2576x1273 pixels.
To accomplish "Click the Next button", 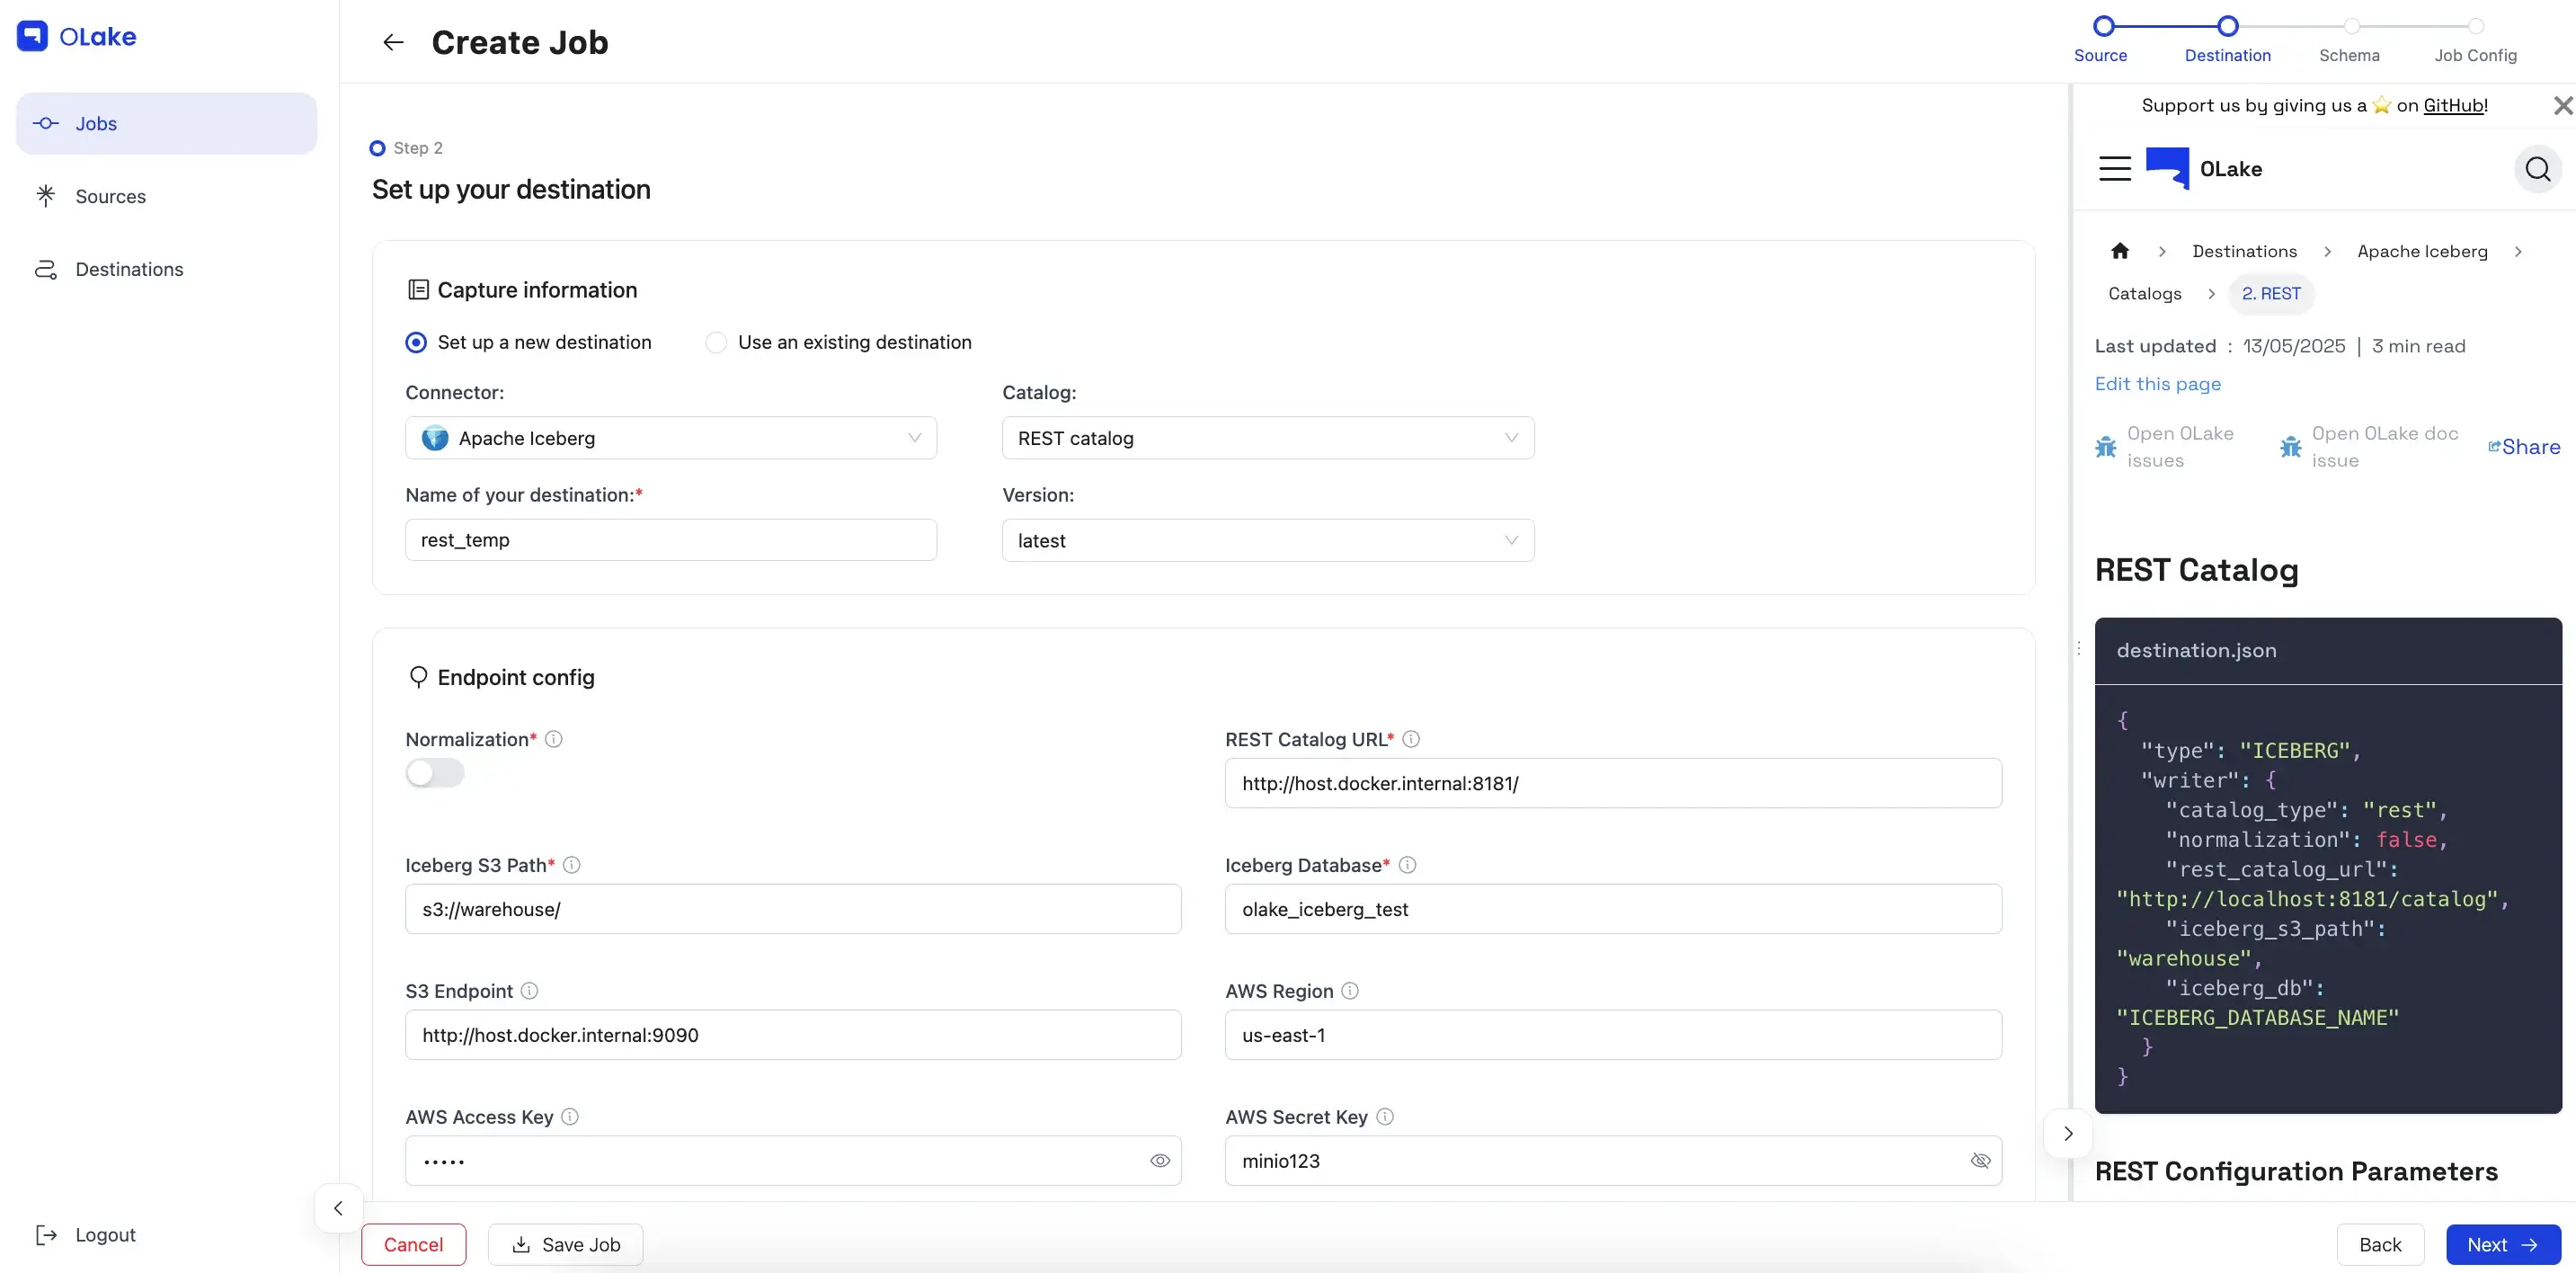I will pos(2502,1245).
